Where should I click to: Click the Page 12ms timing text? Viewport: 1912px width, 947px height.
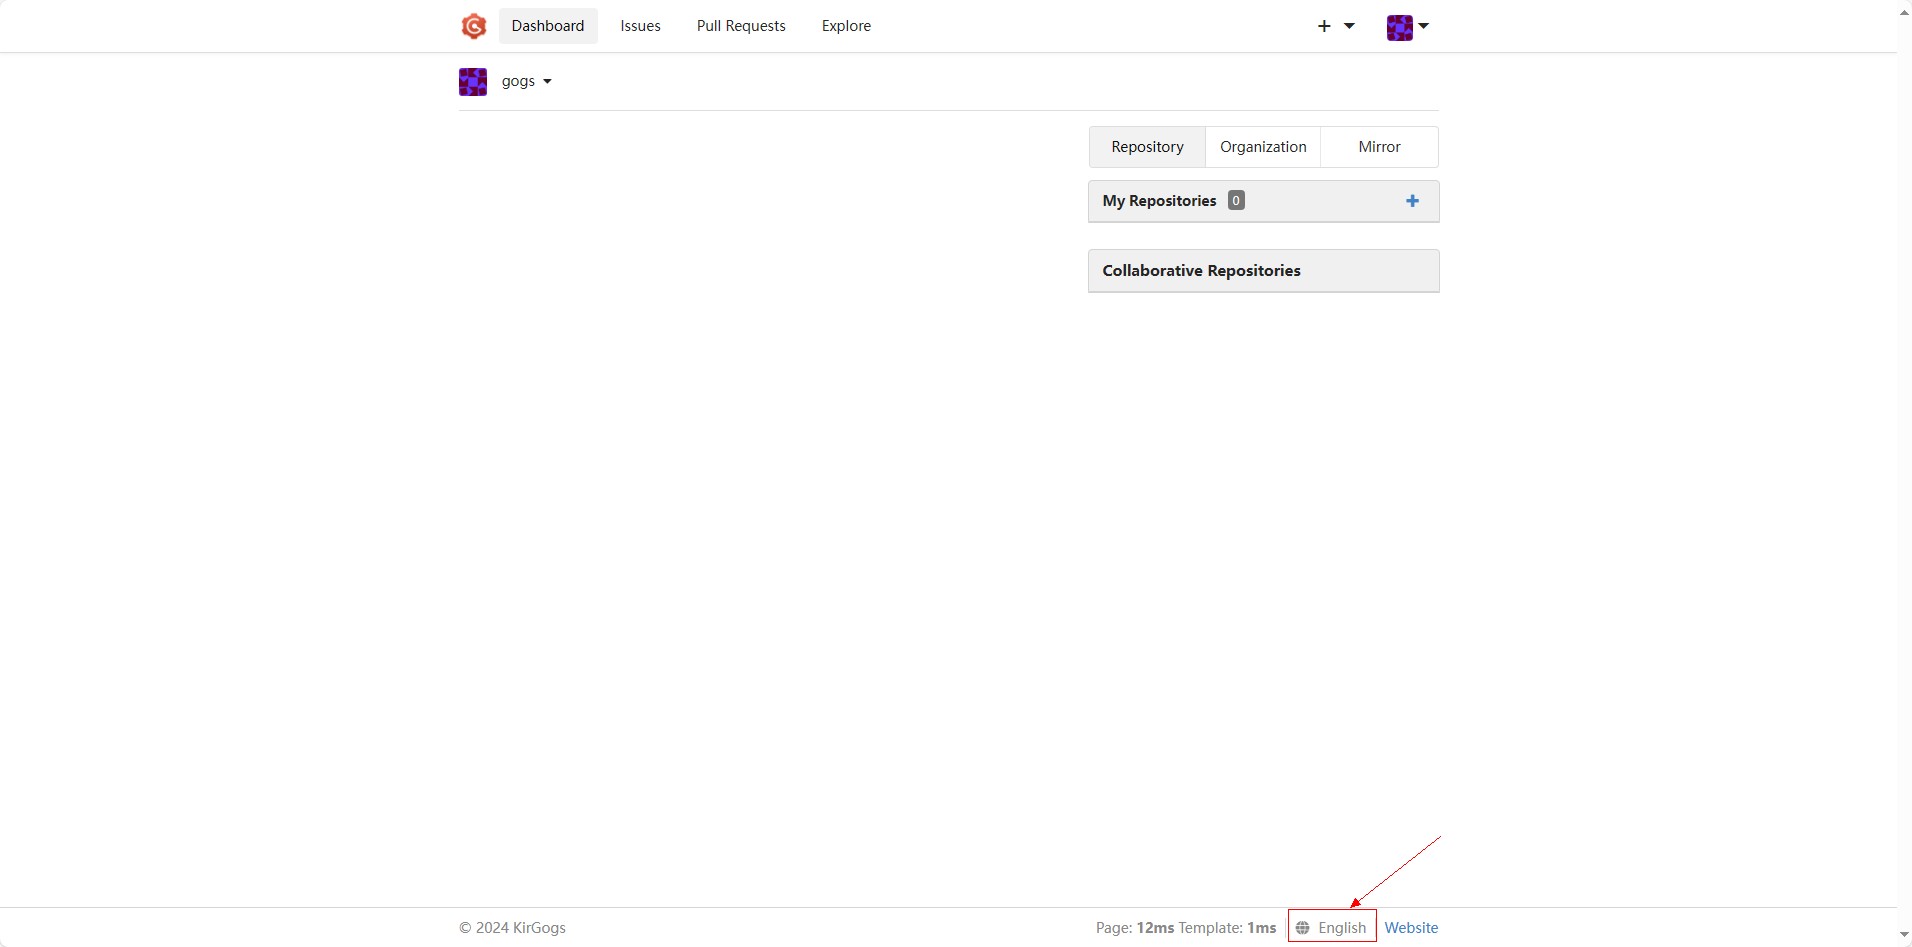(1135, 928)
